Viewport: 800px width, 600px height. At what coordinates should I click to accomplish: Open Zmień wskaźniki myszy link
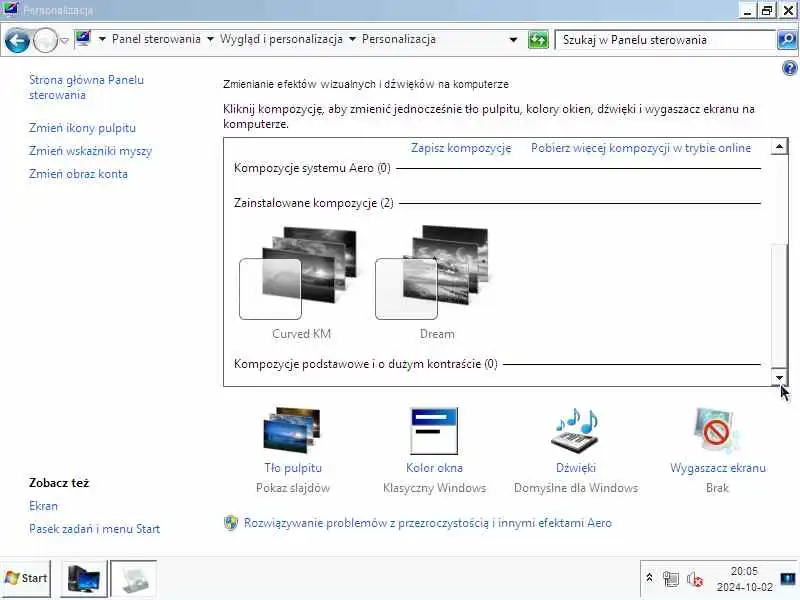tap(90, 151)
